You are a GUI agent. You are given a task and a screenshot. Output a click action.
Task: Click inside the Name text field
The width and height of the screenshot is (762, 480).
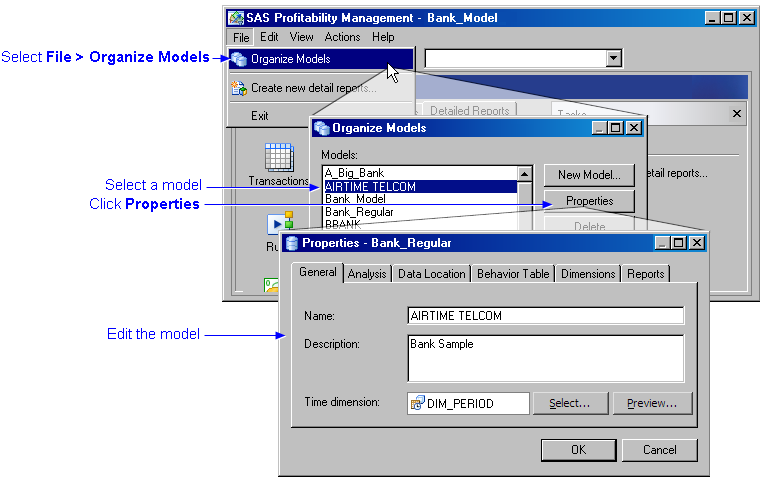tap(545, 316)
